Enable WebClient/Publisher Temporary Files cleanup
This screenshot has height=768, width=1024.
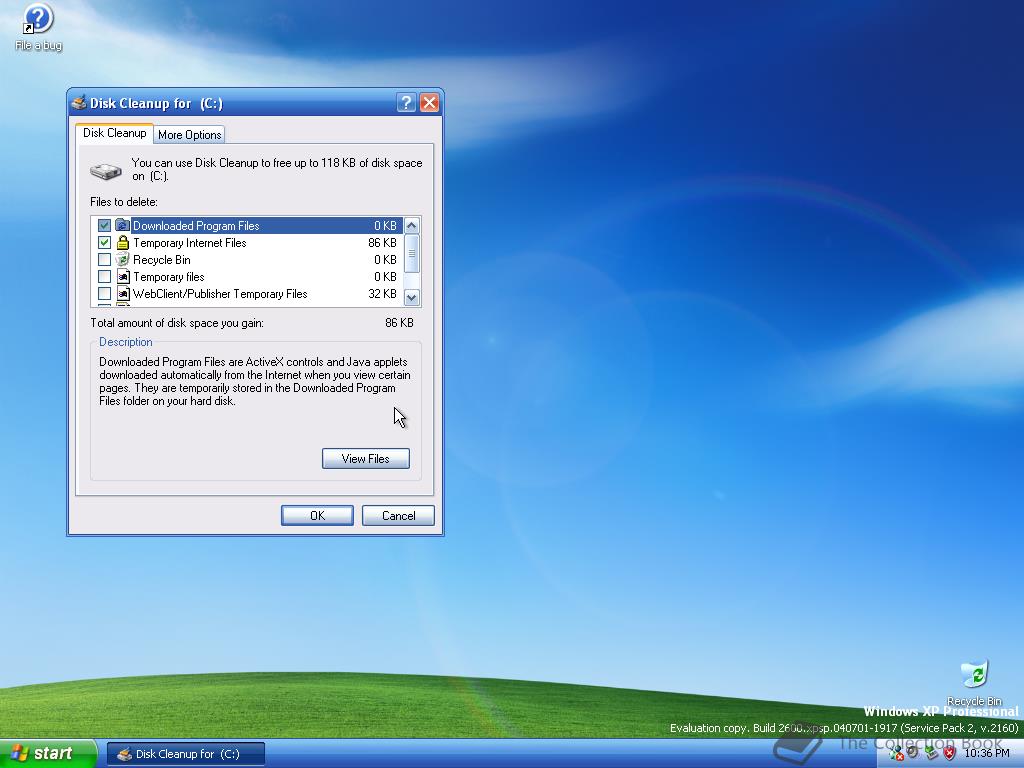point(104,293)
